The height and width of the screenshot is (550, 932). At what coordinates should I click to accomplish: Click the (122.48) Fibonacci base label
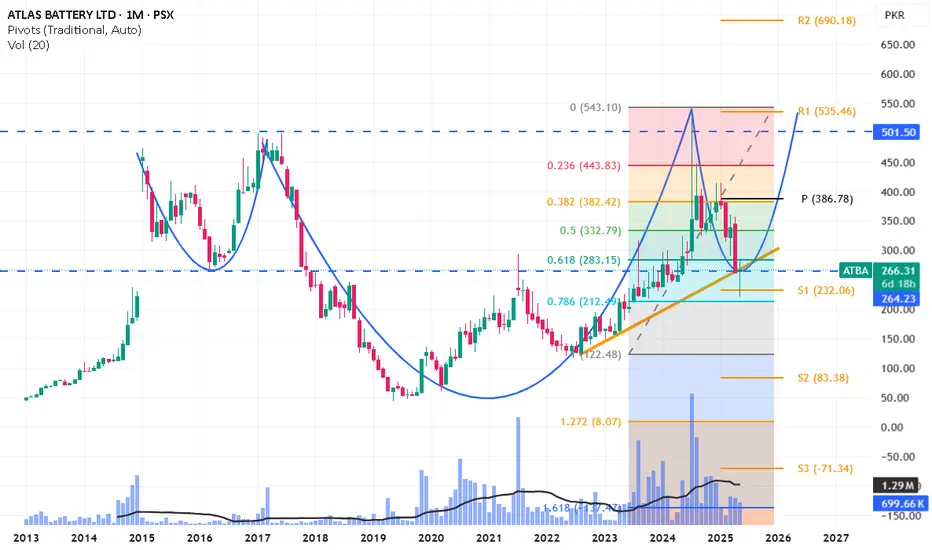click(600, 354)
